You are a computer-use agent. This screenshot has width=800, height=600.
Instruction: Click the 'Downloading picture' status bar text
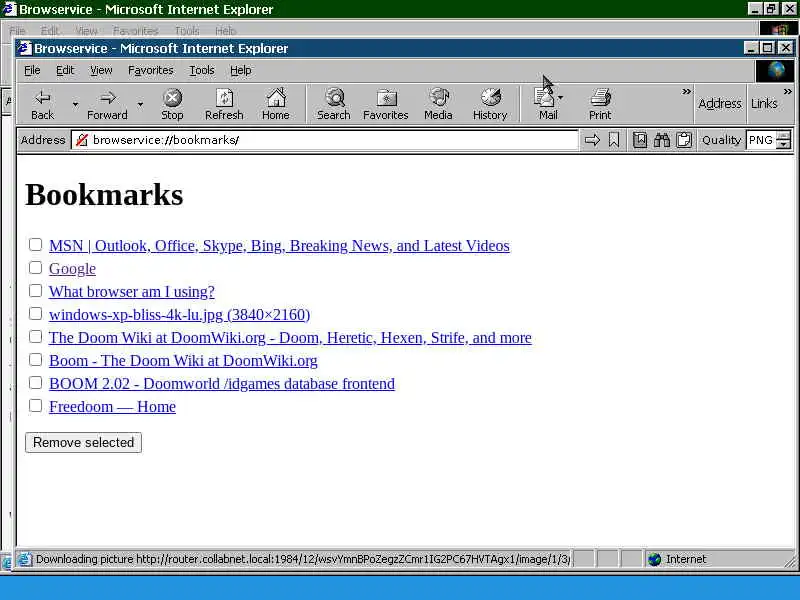pyautogui.click(x=303, y=559)
